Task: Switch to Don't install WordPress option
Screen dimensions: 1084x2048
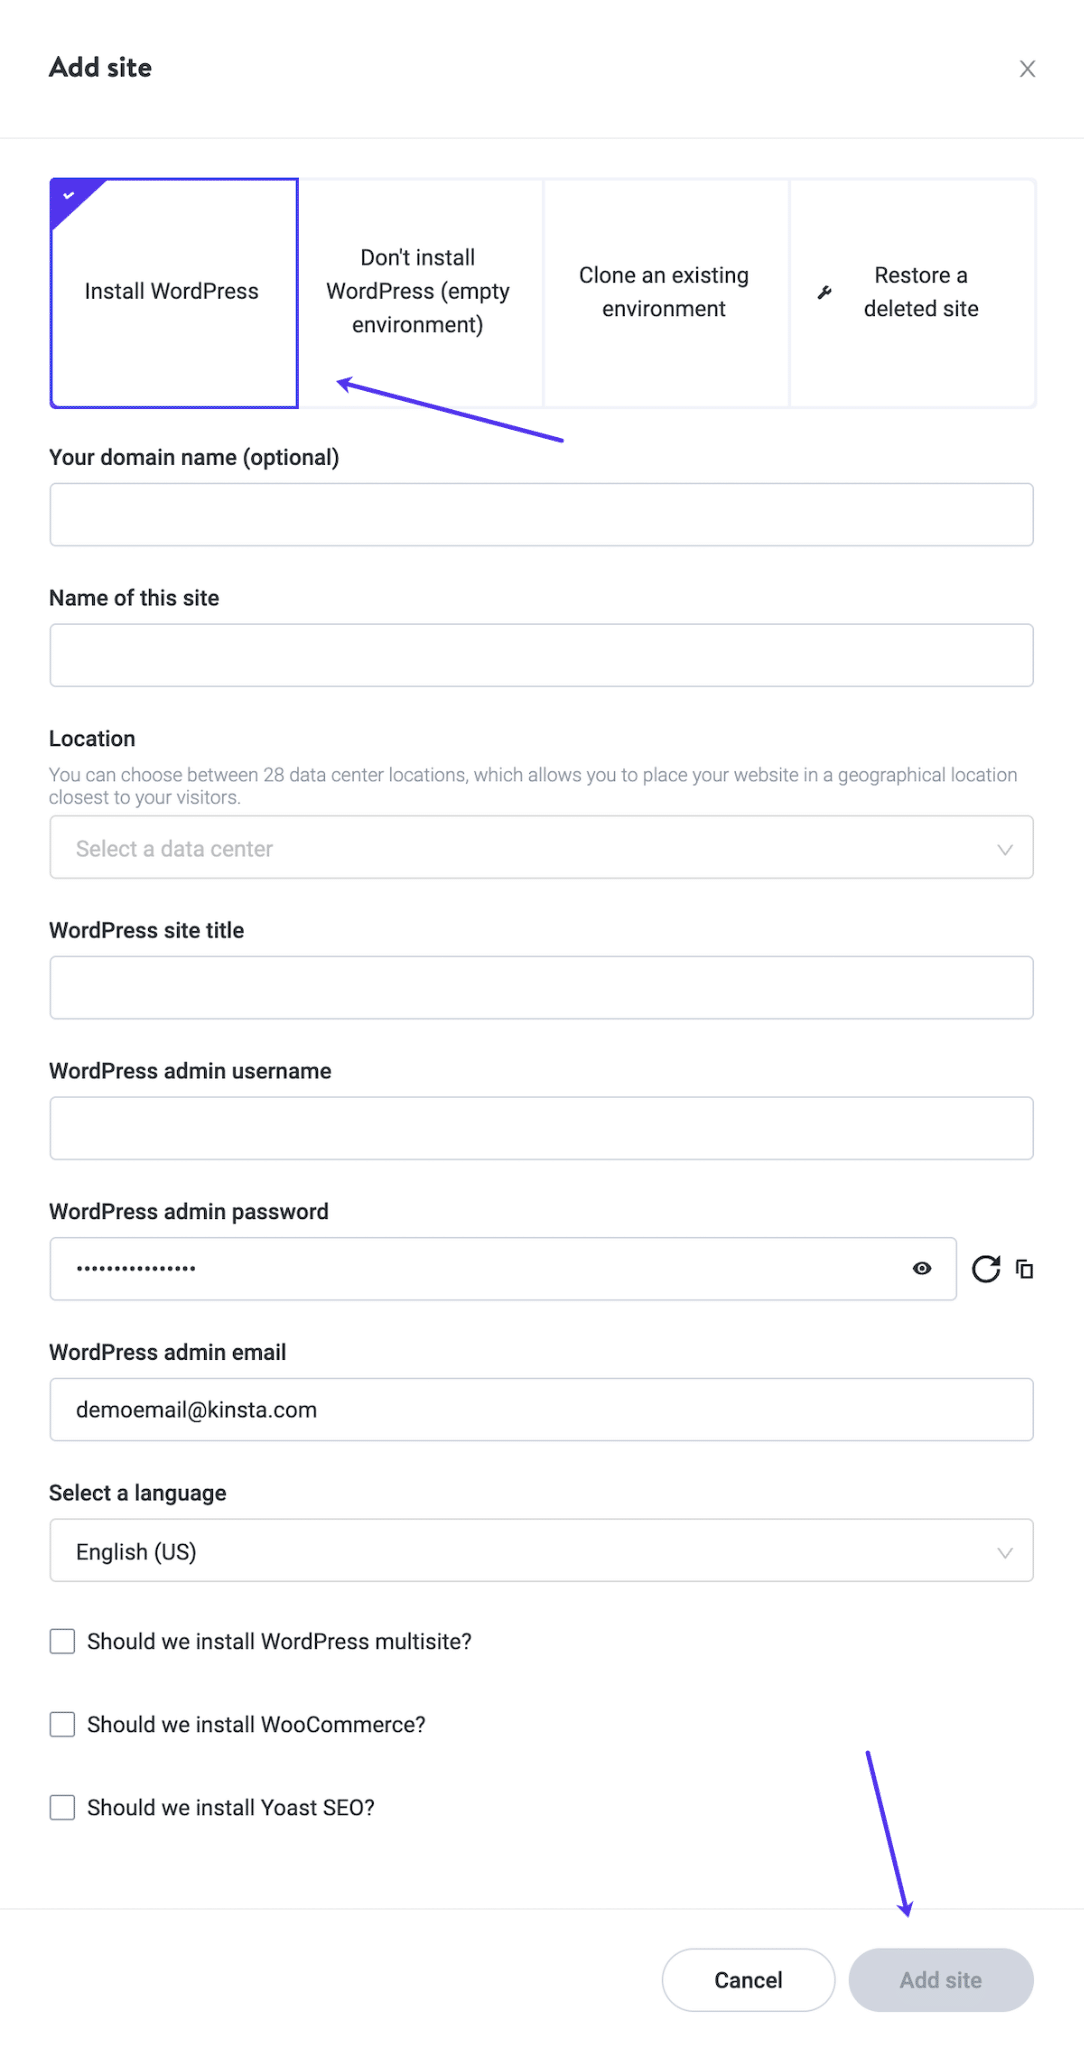Action: point(420,291)
